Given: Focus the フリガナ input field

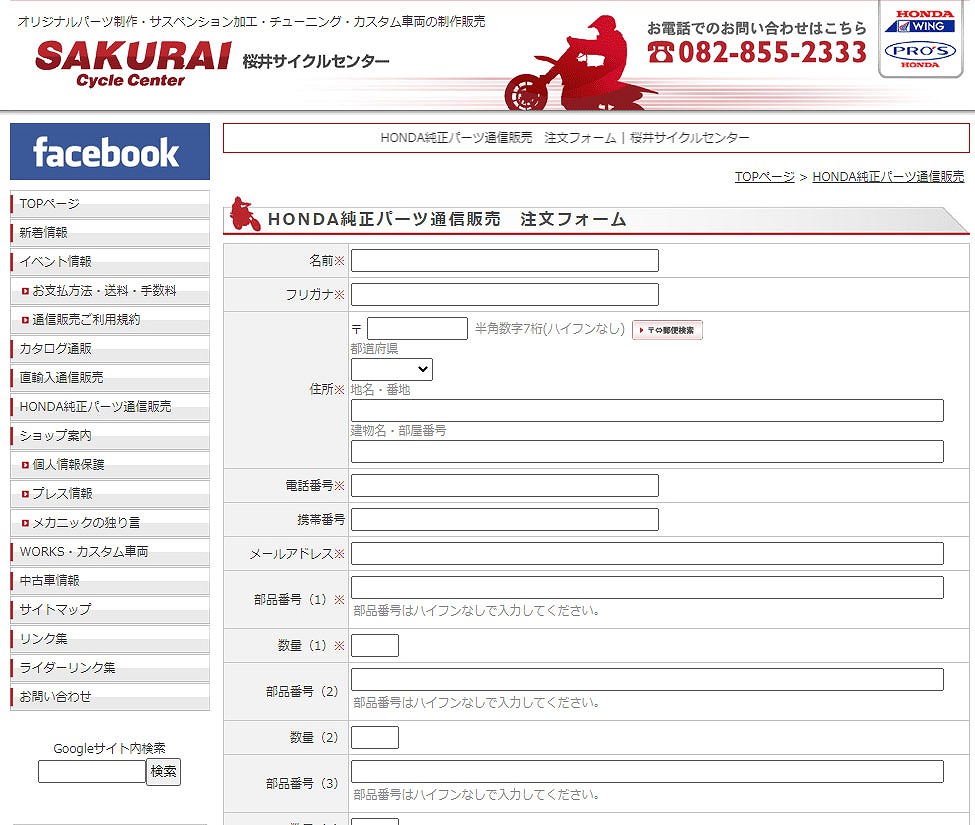Looking at the screenshot, I should point(505,295).
